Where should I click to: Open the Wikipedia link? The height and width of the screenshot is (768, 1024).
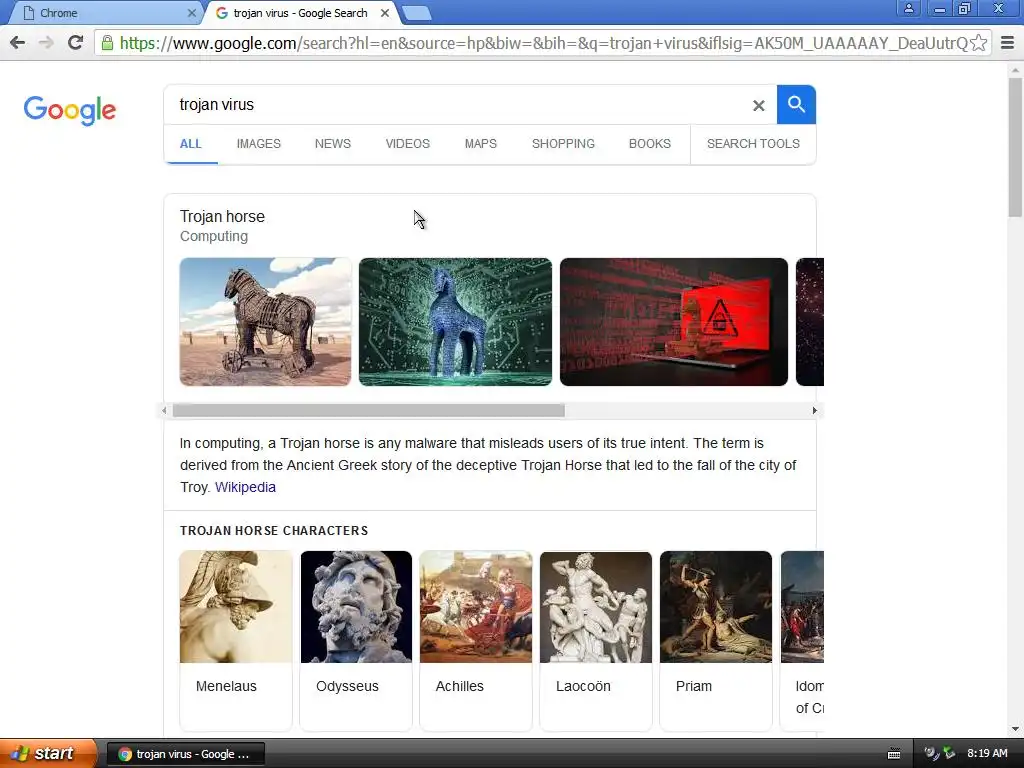click(246, 487)
